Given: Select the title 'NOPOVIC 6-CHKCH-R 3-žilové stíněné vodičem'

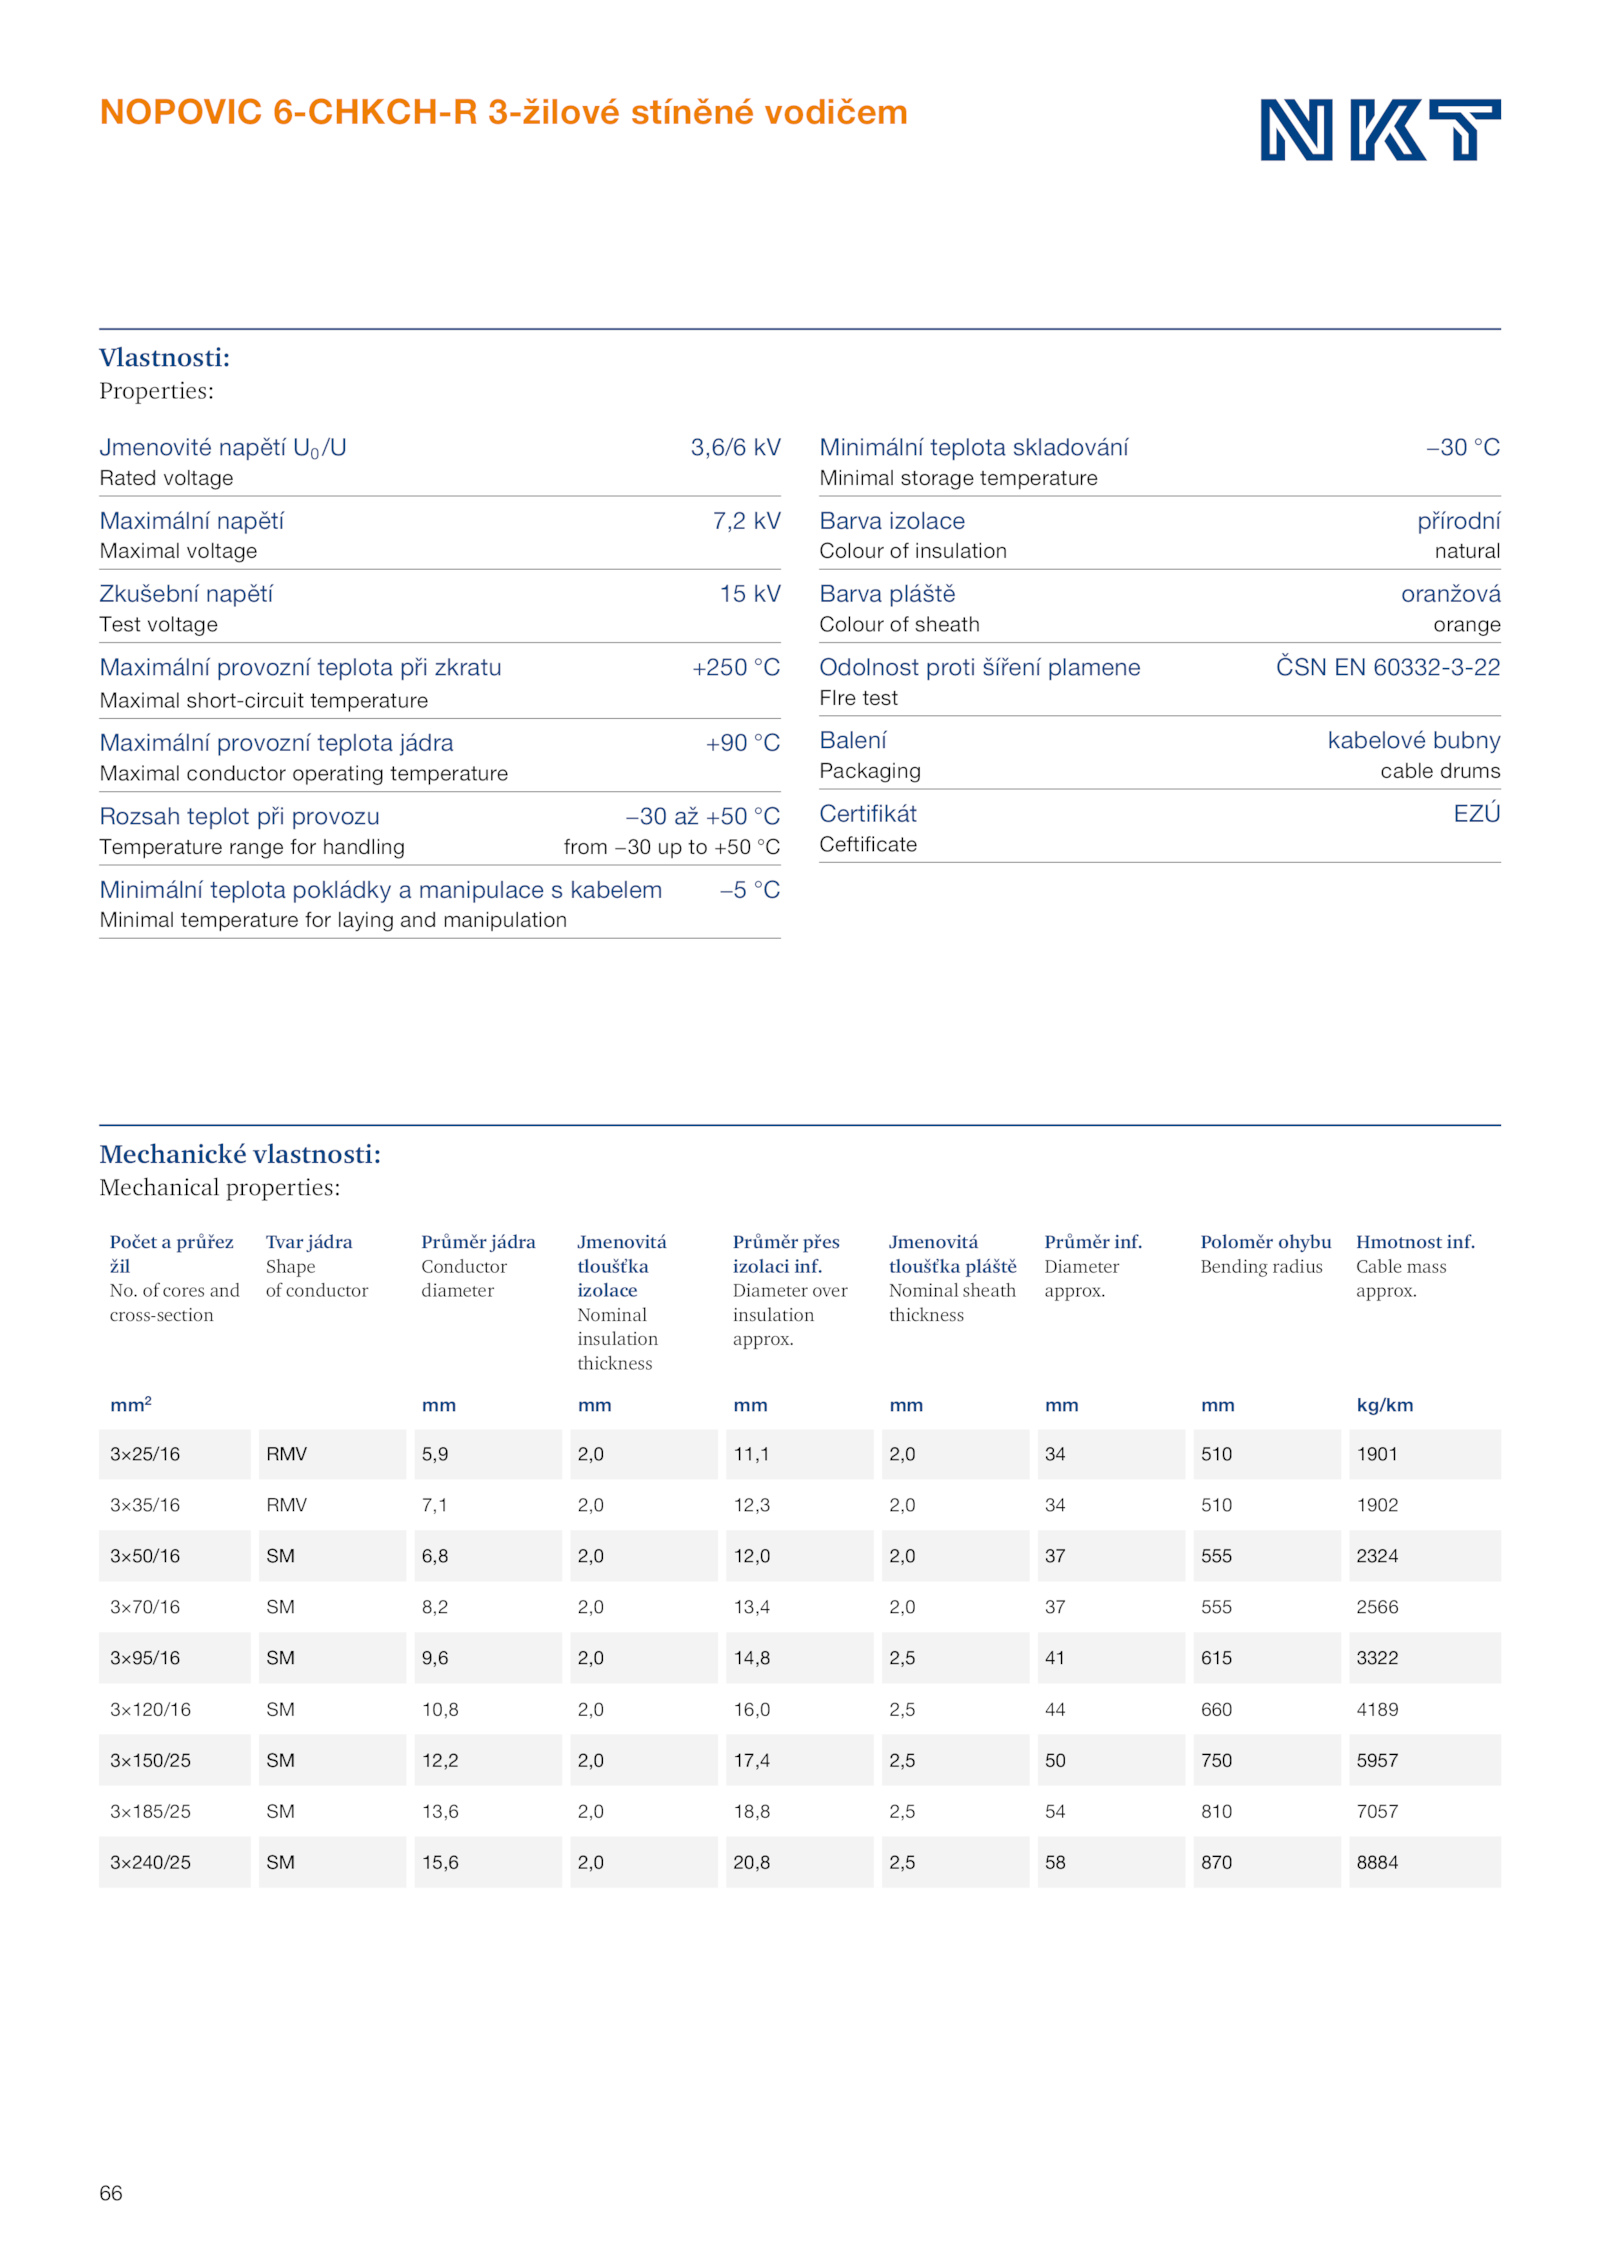Looking at the screenshot, I should point(503,112).
